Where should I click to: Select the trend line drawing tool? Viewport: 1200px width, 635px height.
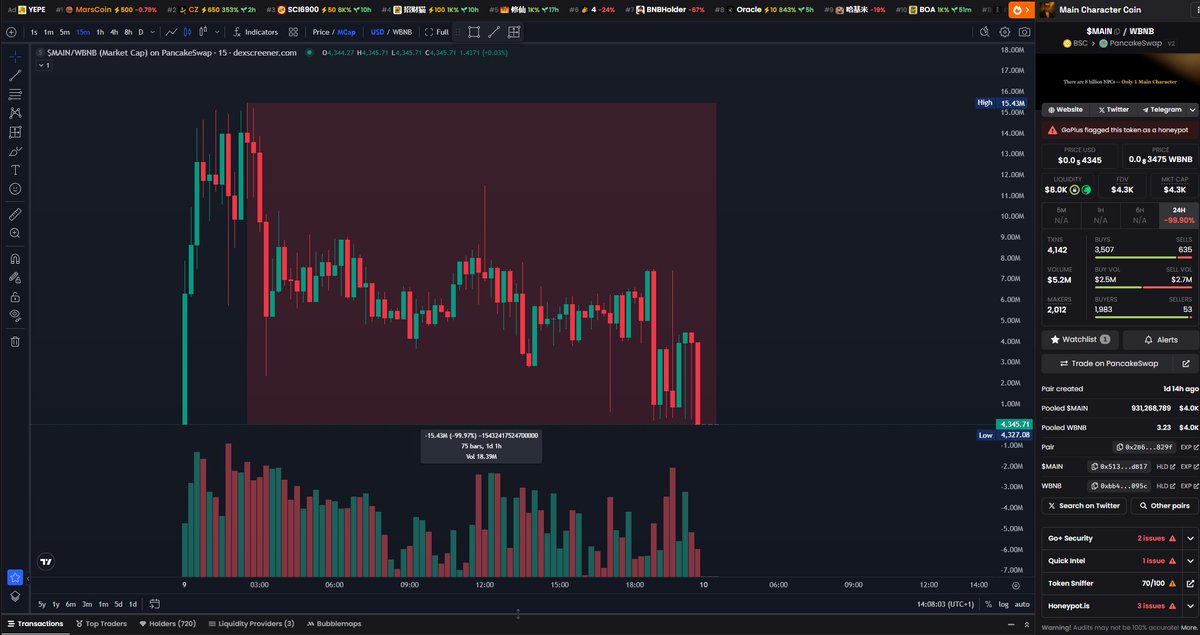[x=15, y=76]
